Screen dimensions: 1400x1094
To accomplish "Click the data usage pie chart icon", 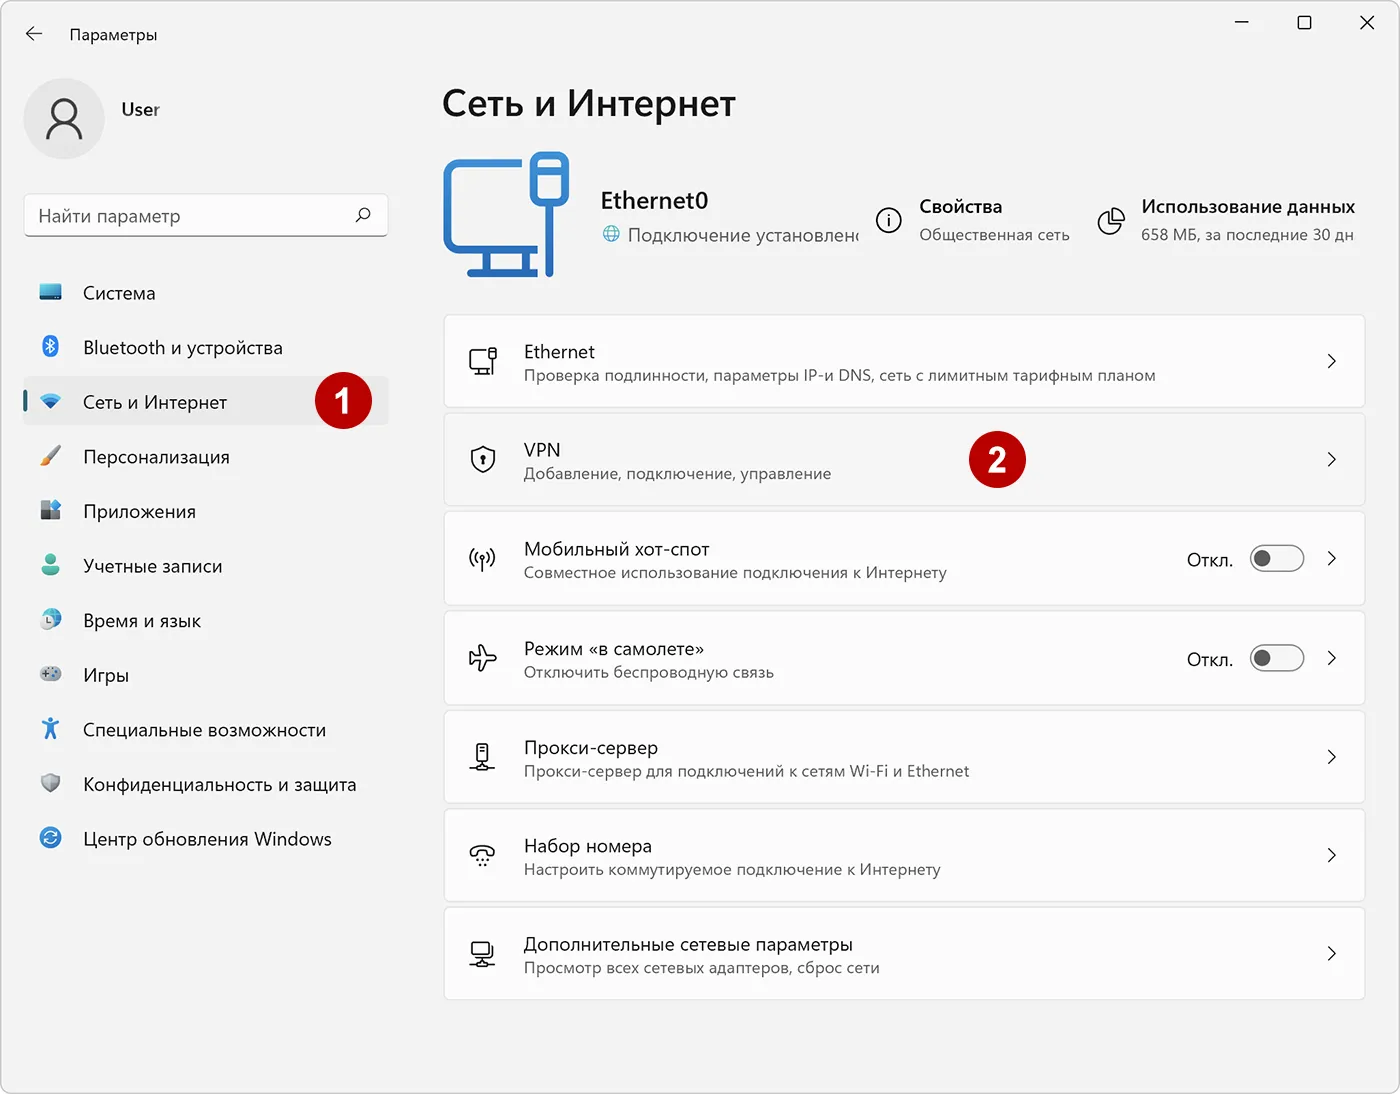I will click(x=1111, y=221).
